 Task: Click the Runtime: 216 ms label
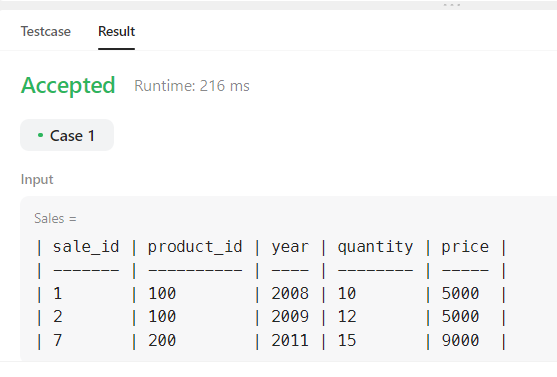click(x=192, y=86)
